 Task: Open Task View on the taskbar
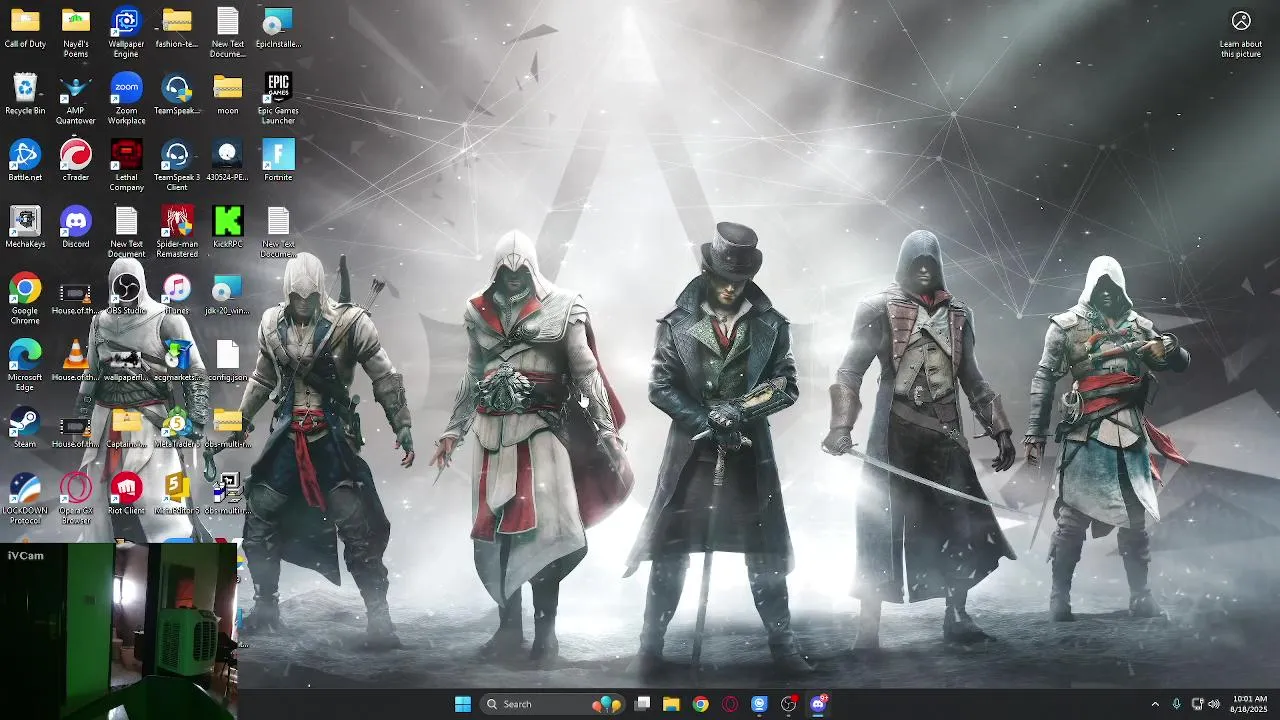tap(643, 704)
